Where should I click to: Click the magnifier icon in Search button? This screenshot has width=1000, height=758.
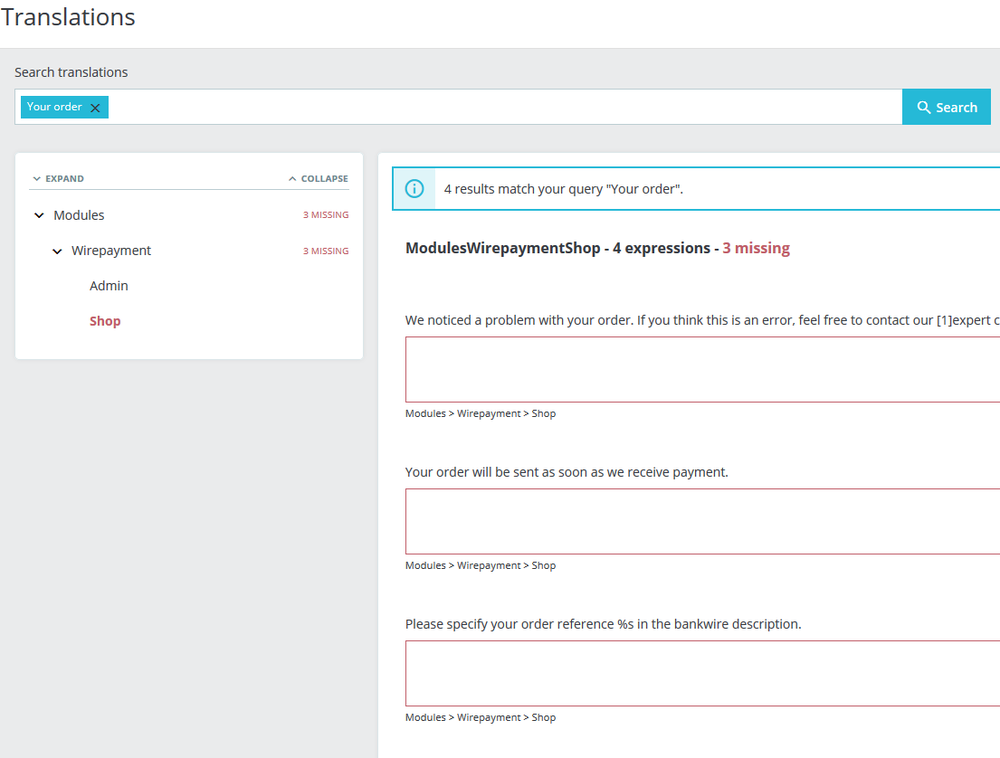(x=923, y=107)
